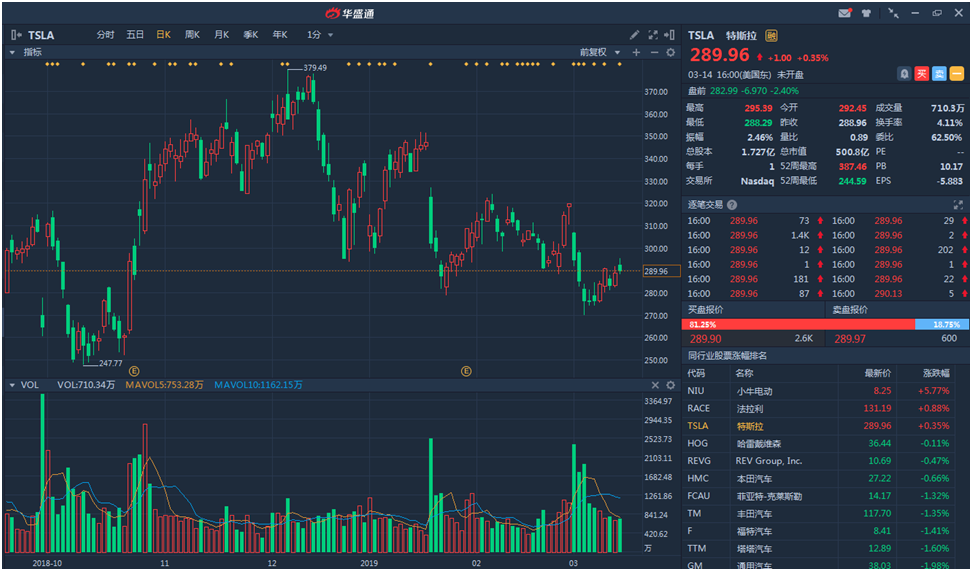
Task: Open the mail messages icon
Action: (x=845, y=13)
